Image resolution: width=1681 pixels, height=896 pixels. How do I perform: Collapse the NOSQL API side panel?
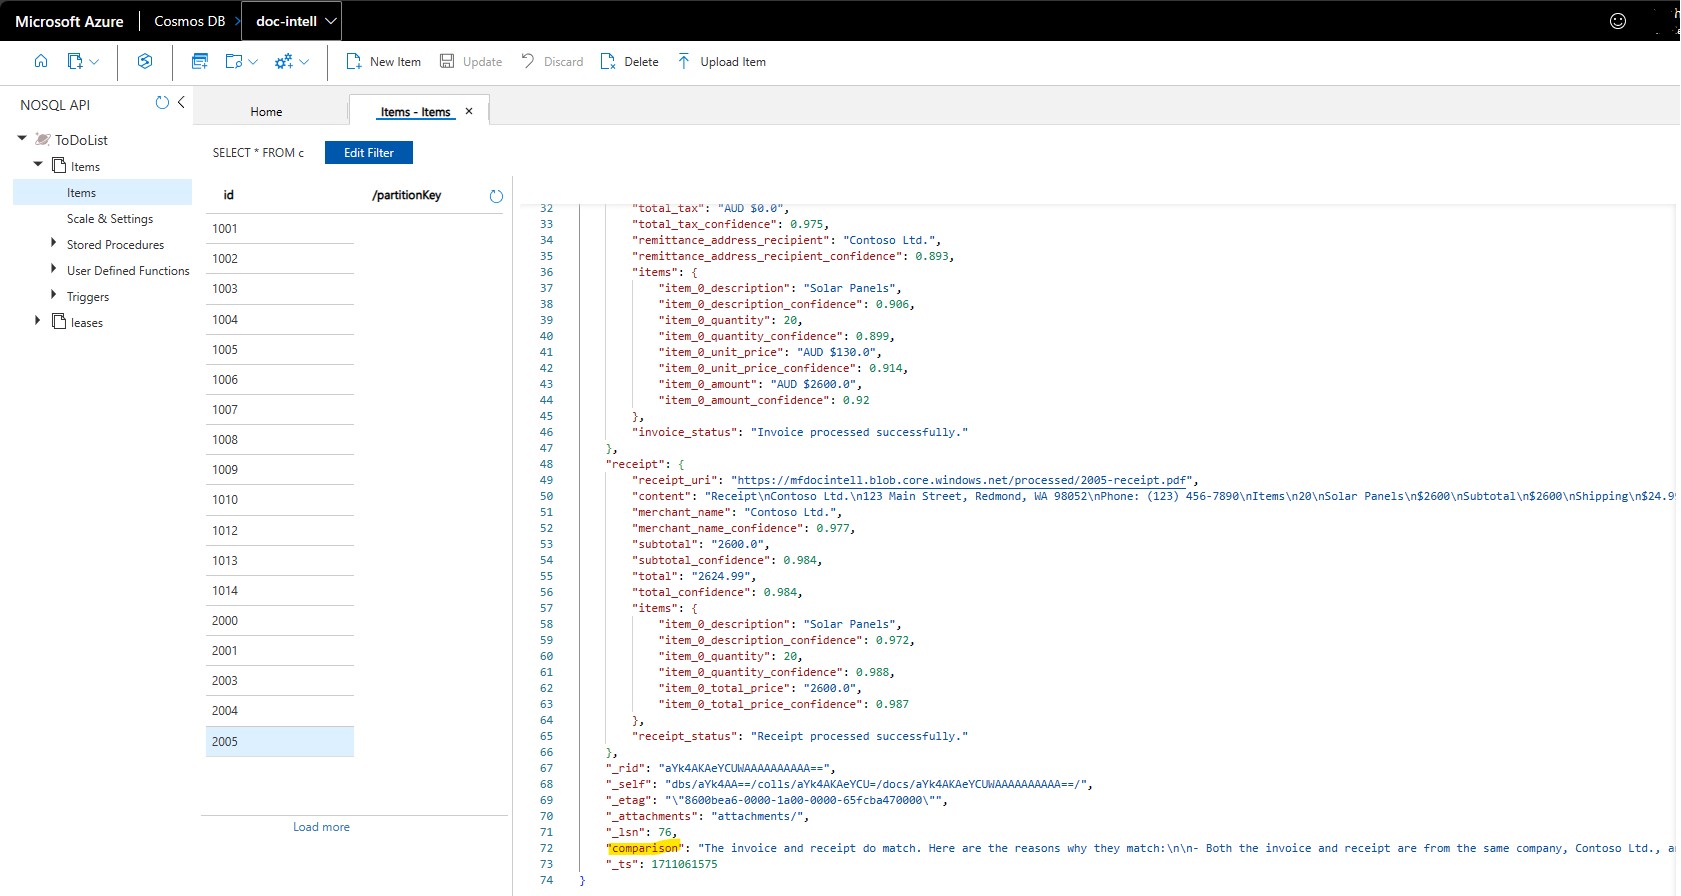click(x=181, y=102)
